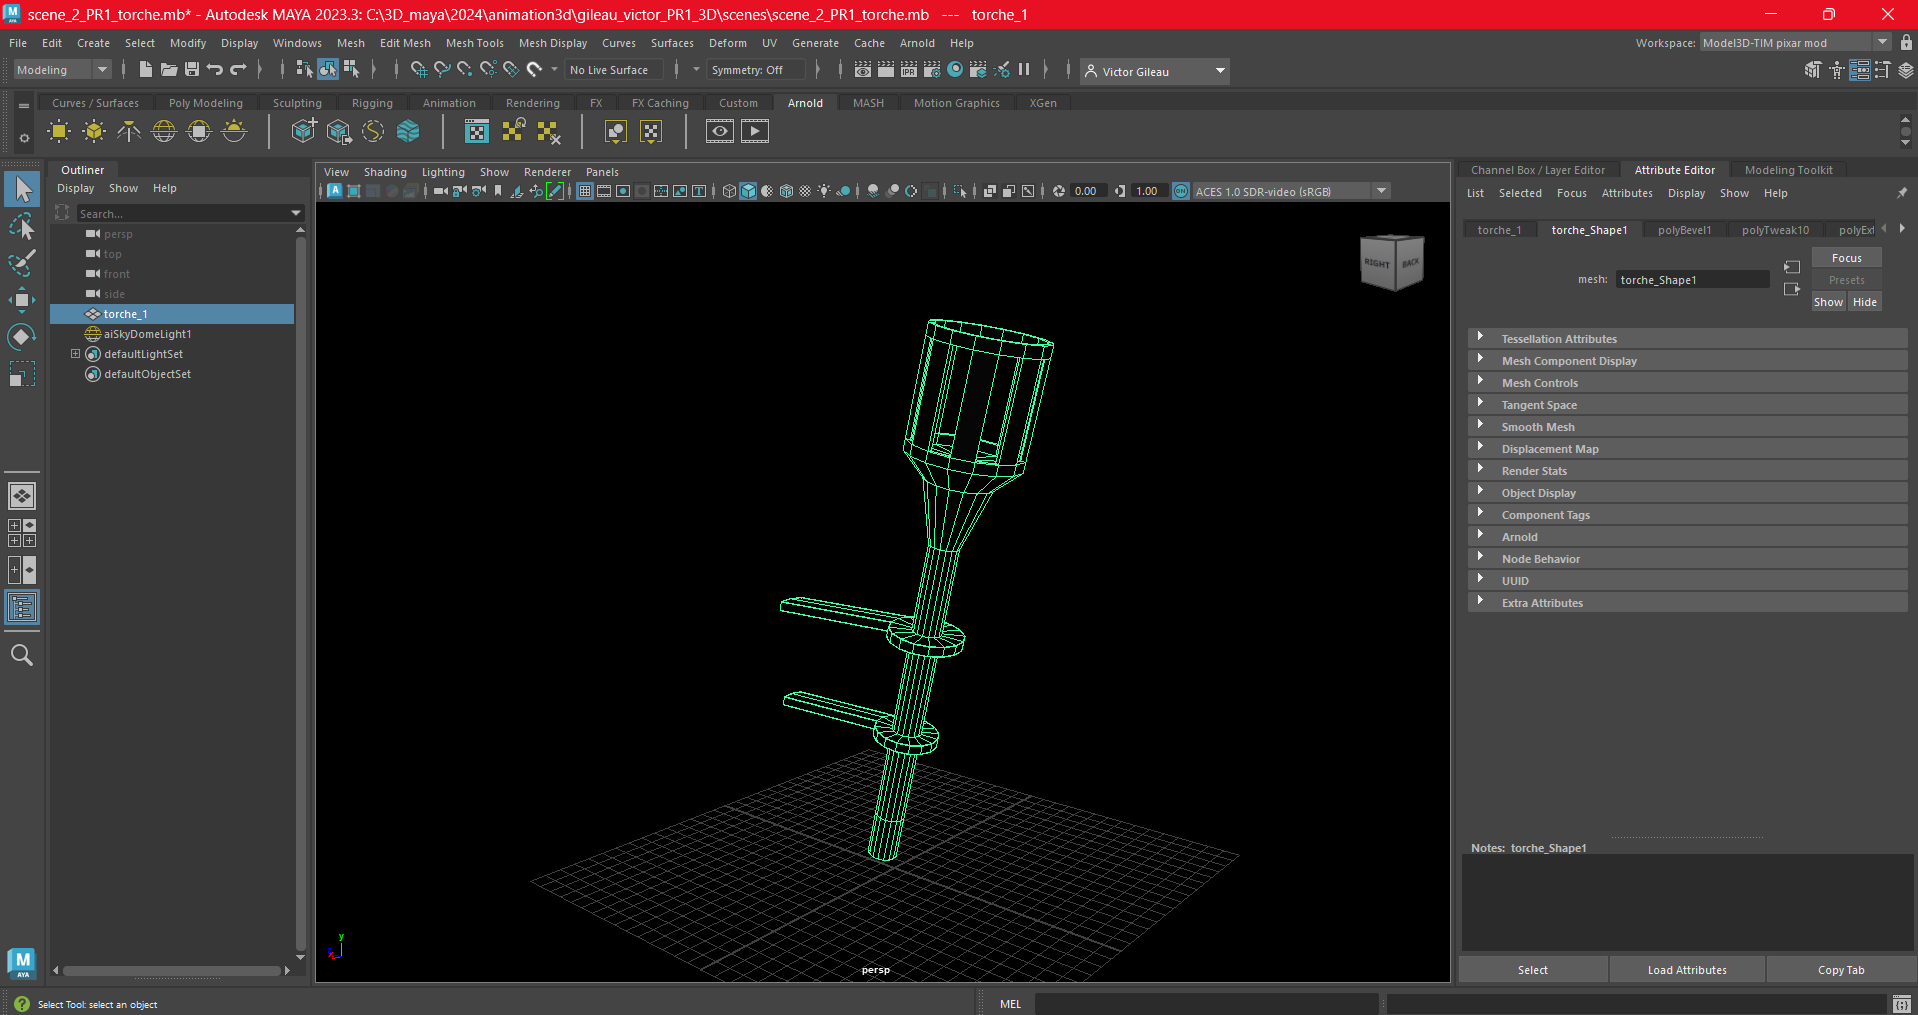
Task: Create an Arnold area light from the shelf
Action: [59, 131]
